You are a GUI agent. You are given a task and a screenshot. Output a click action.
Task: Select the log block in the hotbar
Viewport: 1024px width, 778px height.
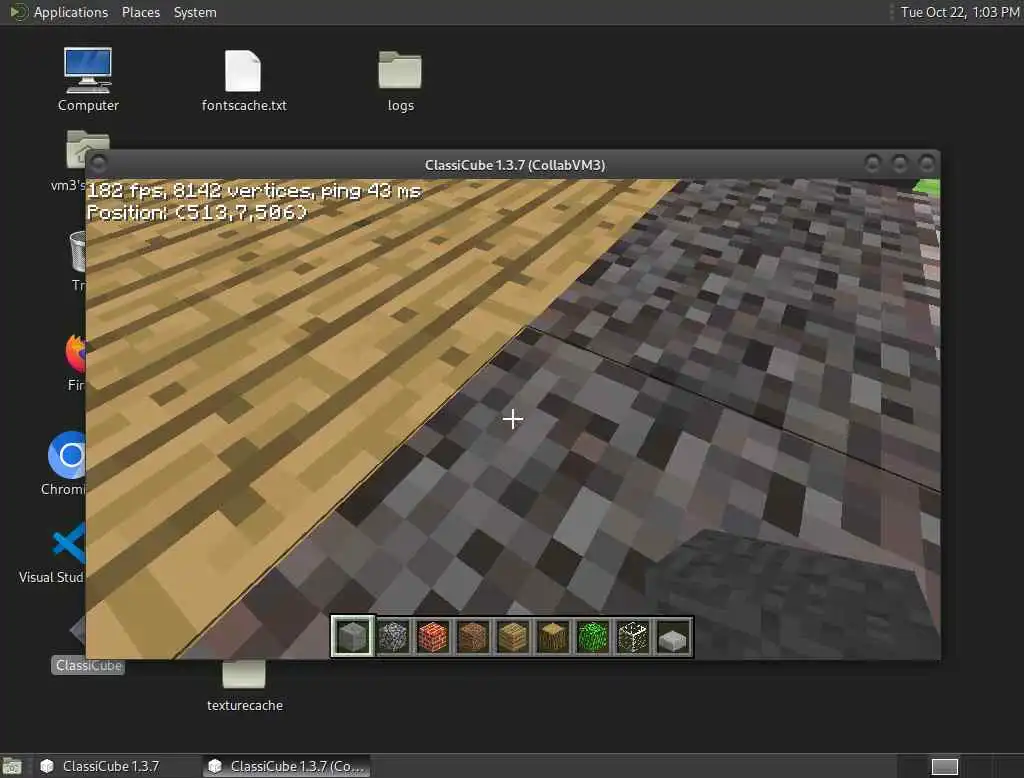(552, 636)
